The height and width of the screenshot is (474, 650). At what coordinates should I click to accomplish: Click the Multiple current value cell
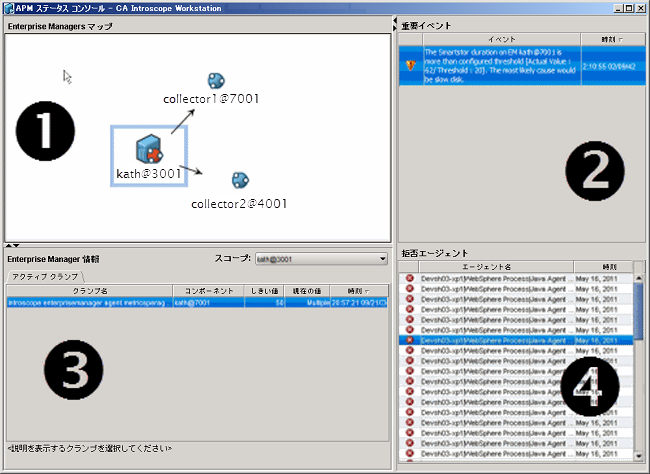[x=307, y=303]
